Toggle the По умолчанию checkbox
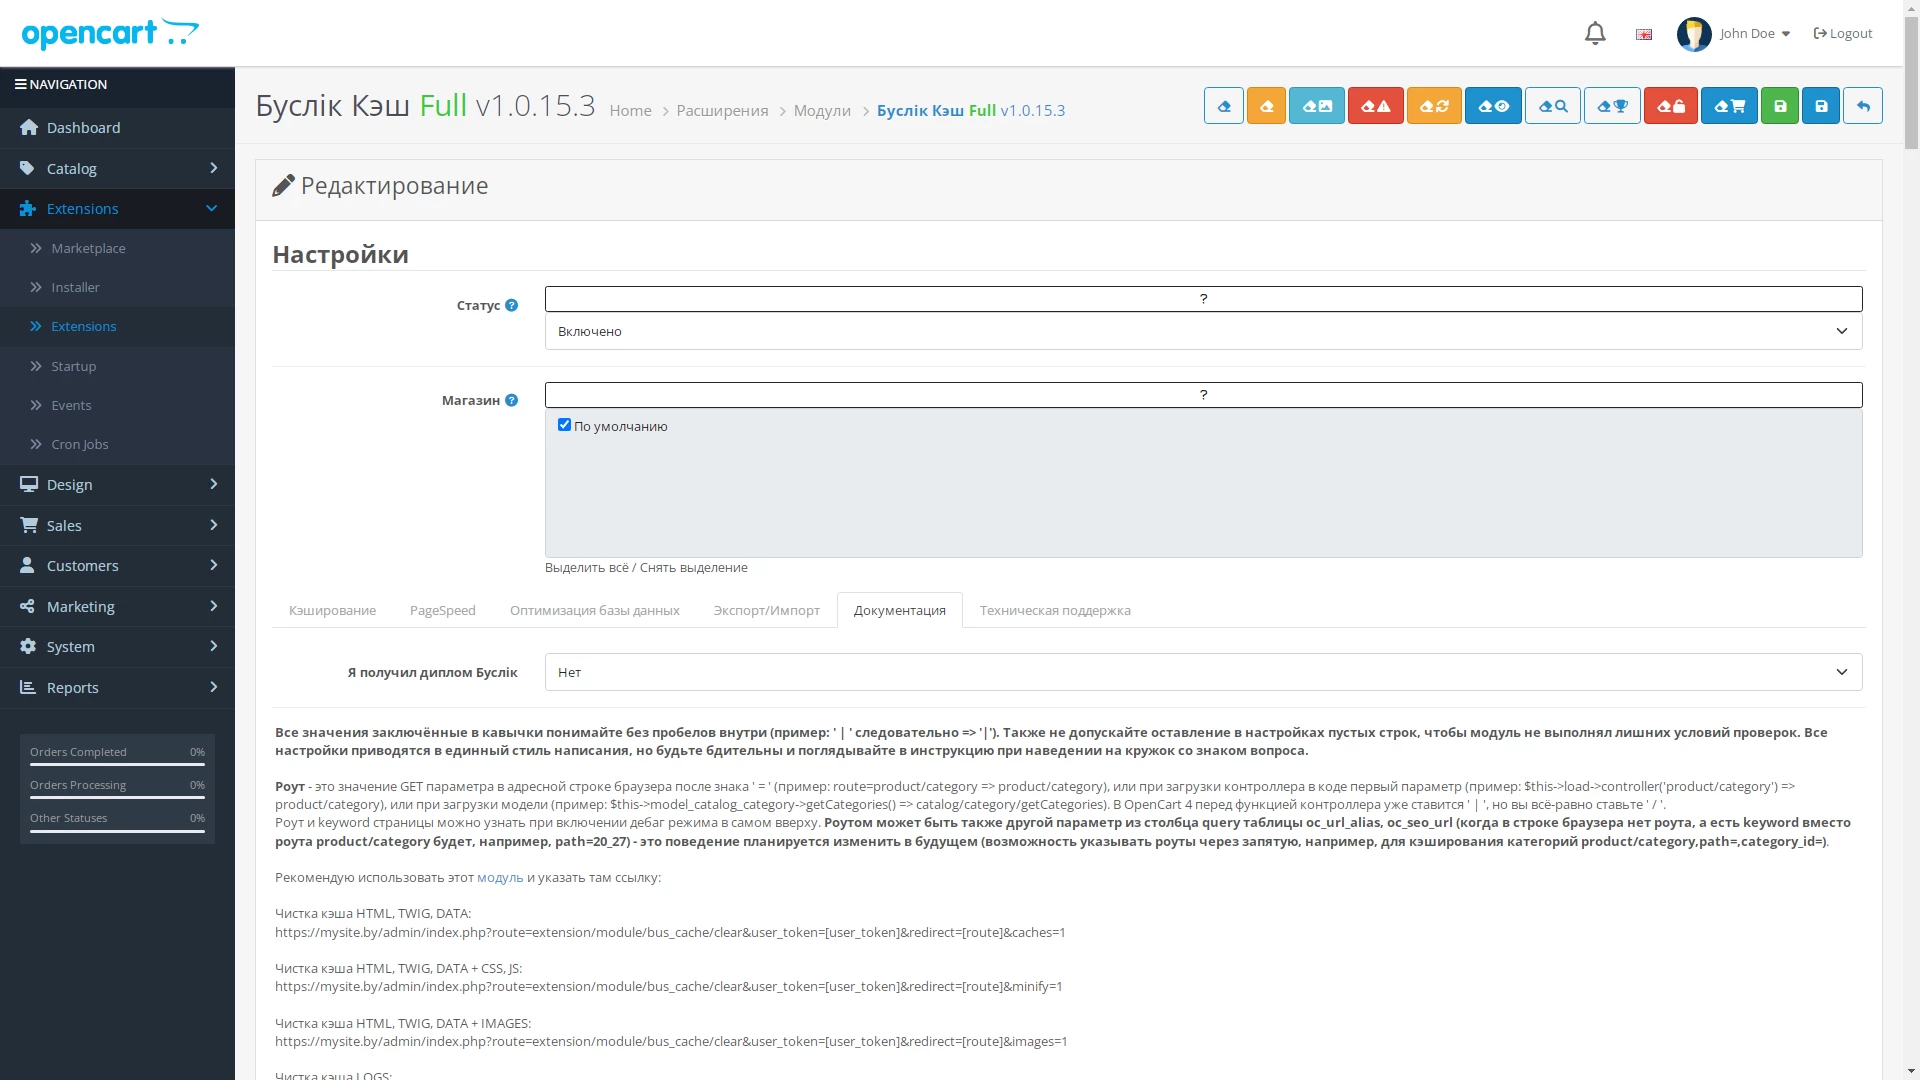The height and width of the screenshot is (1080, 1920). pyautogui.click(x=564, y=425)
